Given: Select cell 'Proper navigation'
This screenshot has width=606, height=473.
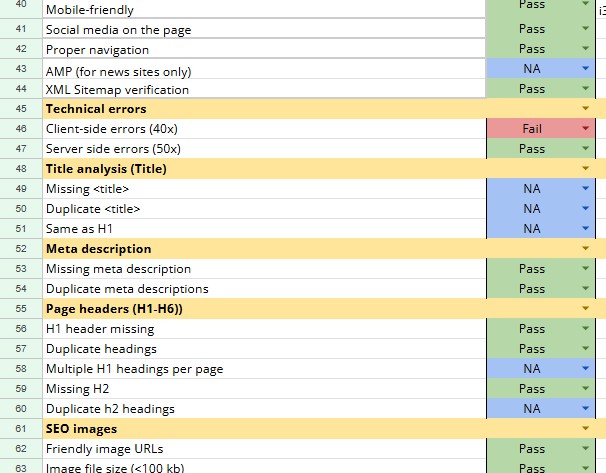Looking at the screenshot, I should click(x=264, y=49).
